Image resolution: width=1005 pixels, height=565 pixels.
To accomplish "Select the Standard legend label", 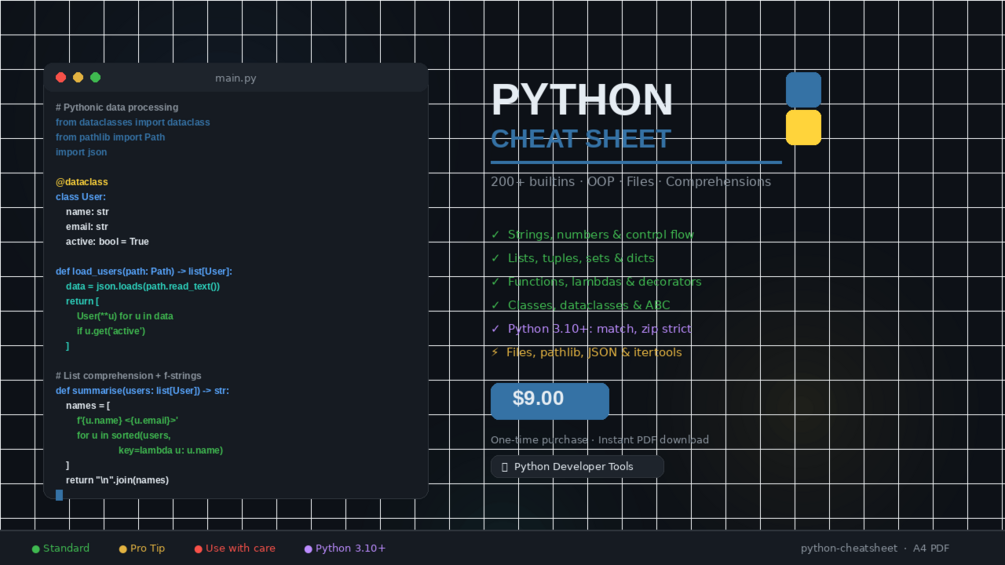I will point(66,548).
